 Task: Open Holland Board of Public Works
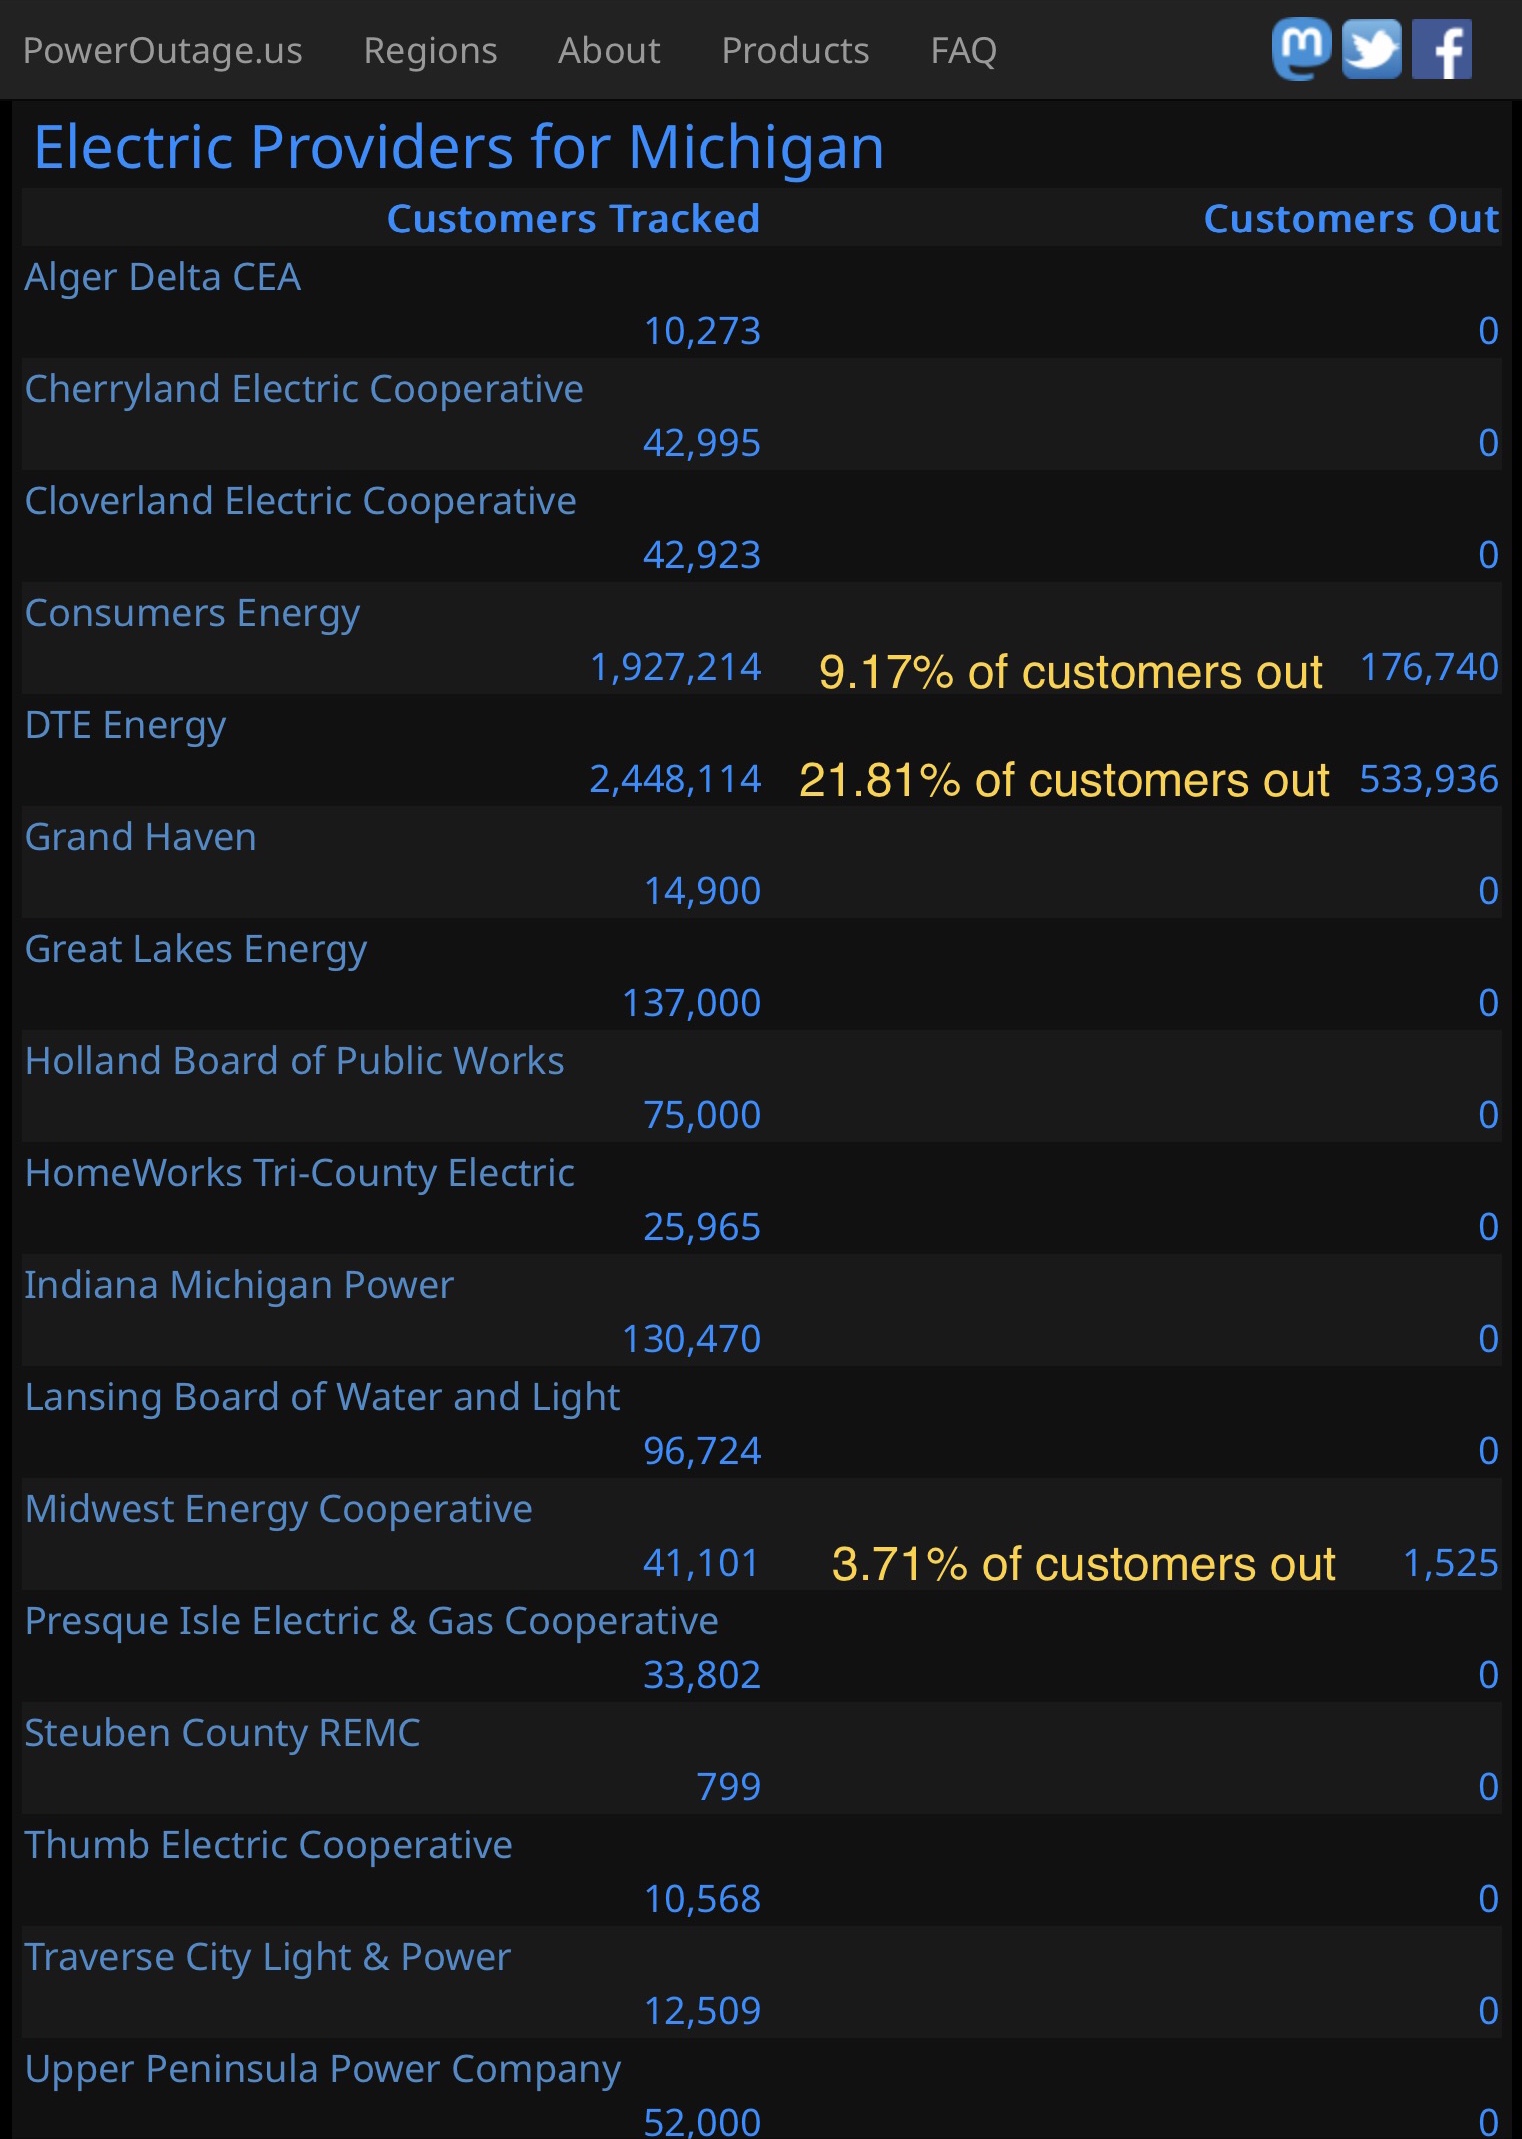[x=294, y=1061]
